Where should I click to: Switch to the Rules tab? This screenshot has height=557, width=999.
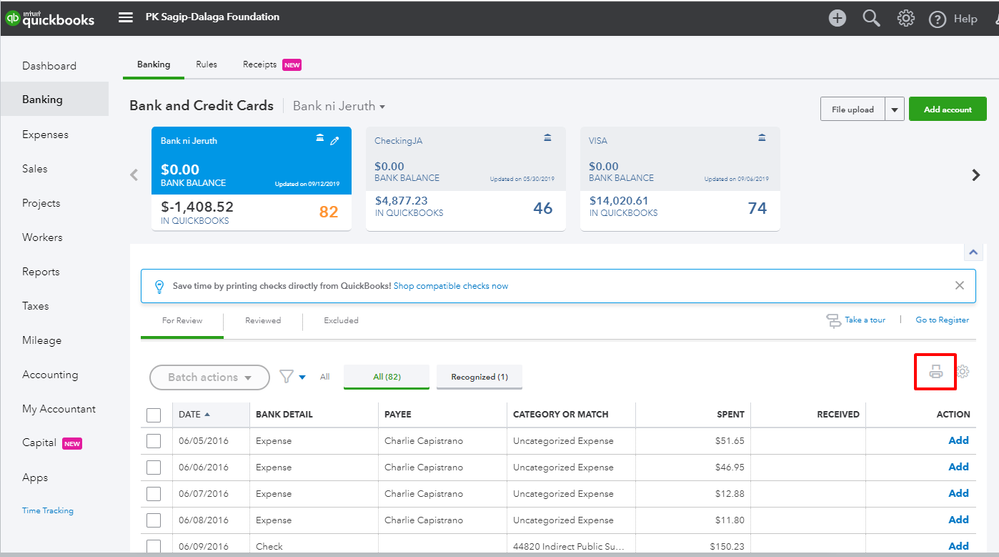coord(206,65)
